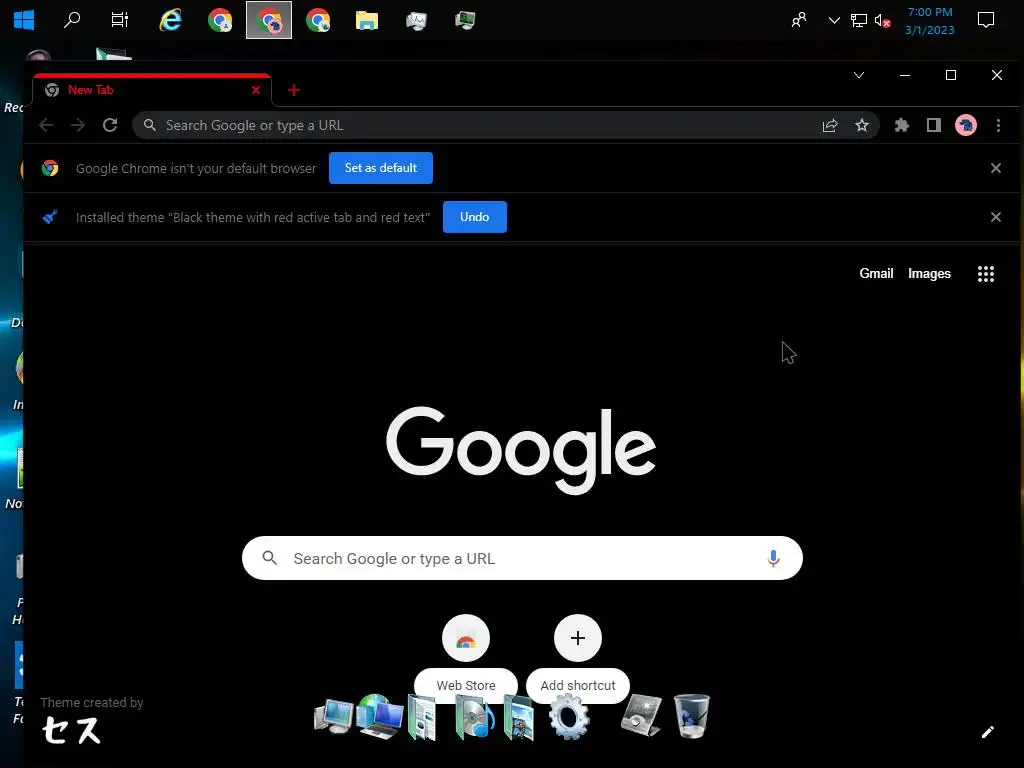Open the network tray icon

pos(858,21)
